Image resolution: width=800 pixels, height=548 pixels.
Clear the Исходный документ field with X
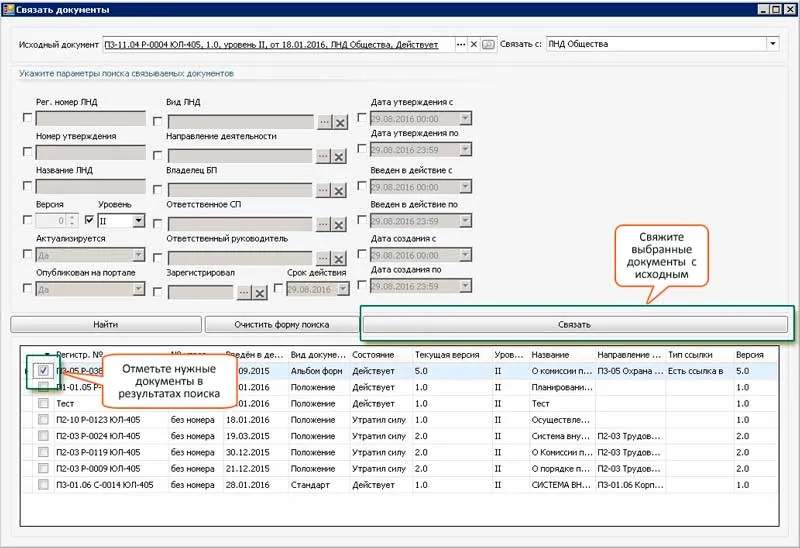click(474, 44)
